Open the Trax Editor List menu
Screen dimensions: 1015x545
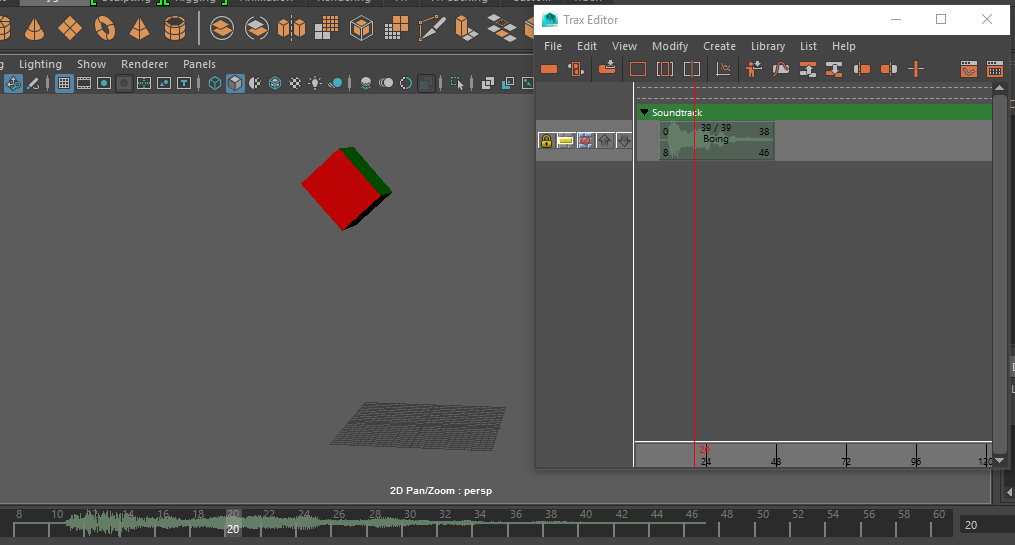click(808, 46)
